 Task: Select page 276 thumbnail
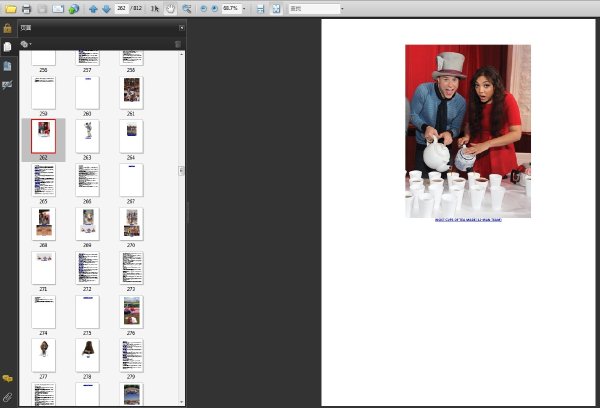tap(131, 312)
